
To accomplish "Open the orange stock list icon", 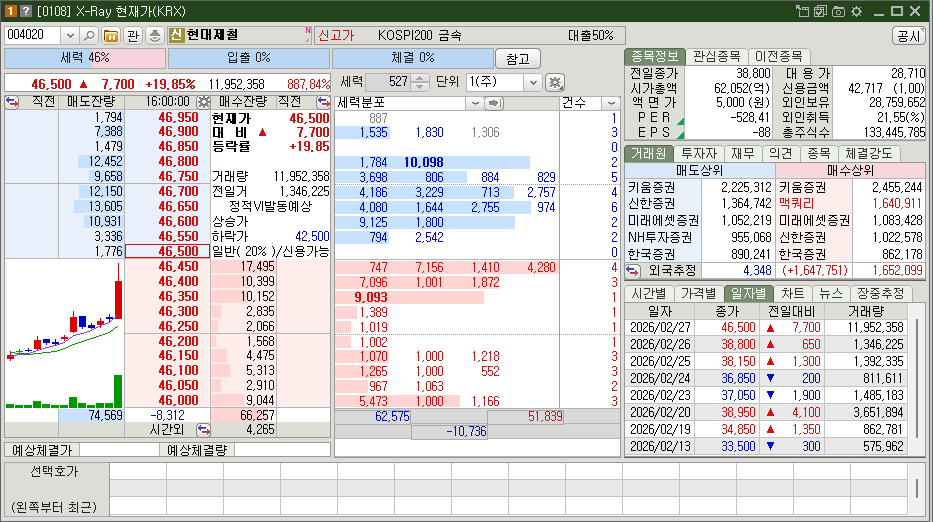I will point(110,35).
